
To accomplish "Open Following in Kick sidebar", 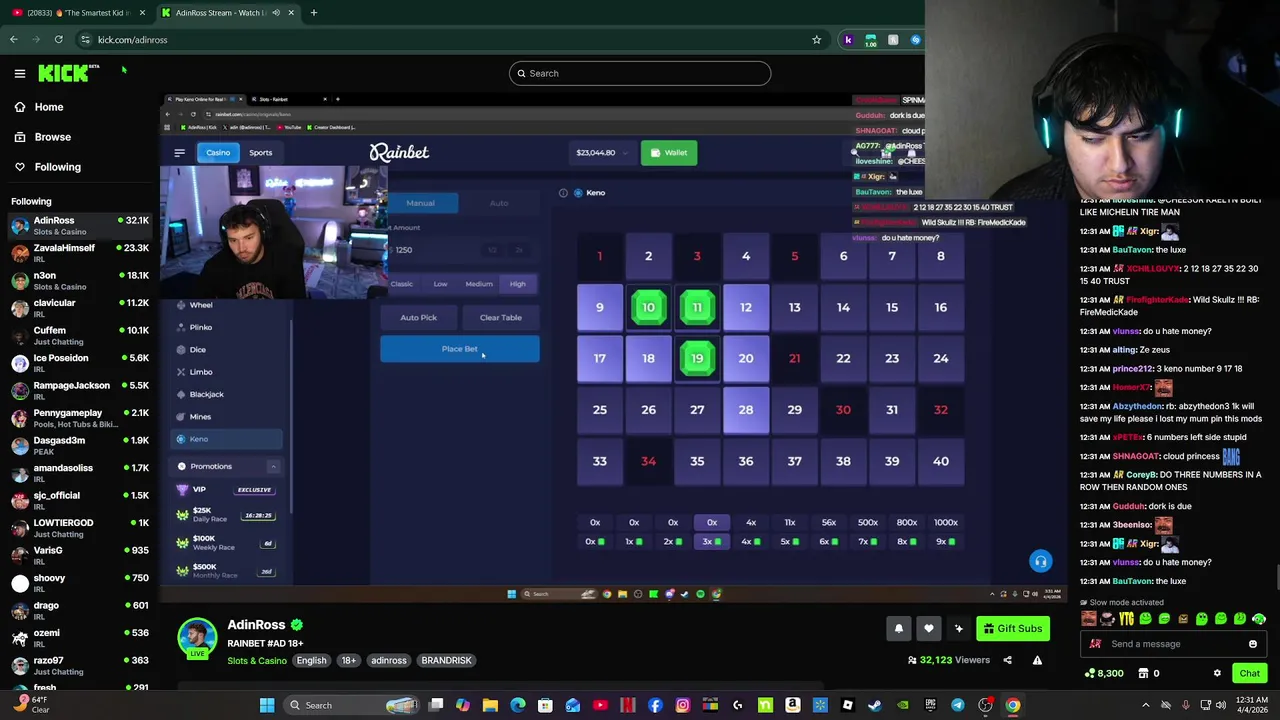I will click(x=48, y=167).
